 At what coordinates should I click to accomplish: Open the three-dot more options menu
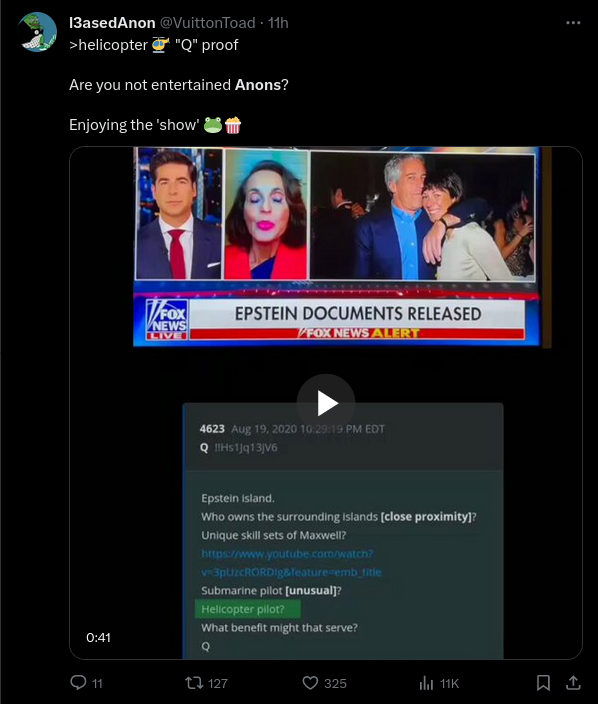tap(573, 22)
